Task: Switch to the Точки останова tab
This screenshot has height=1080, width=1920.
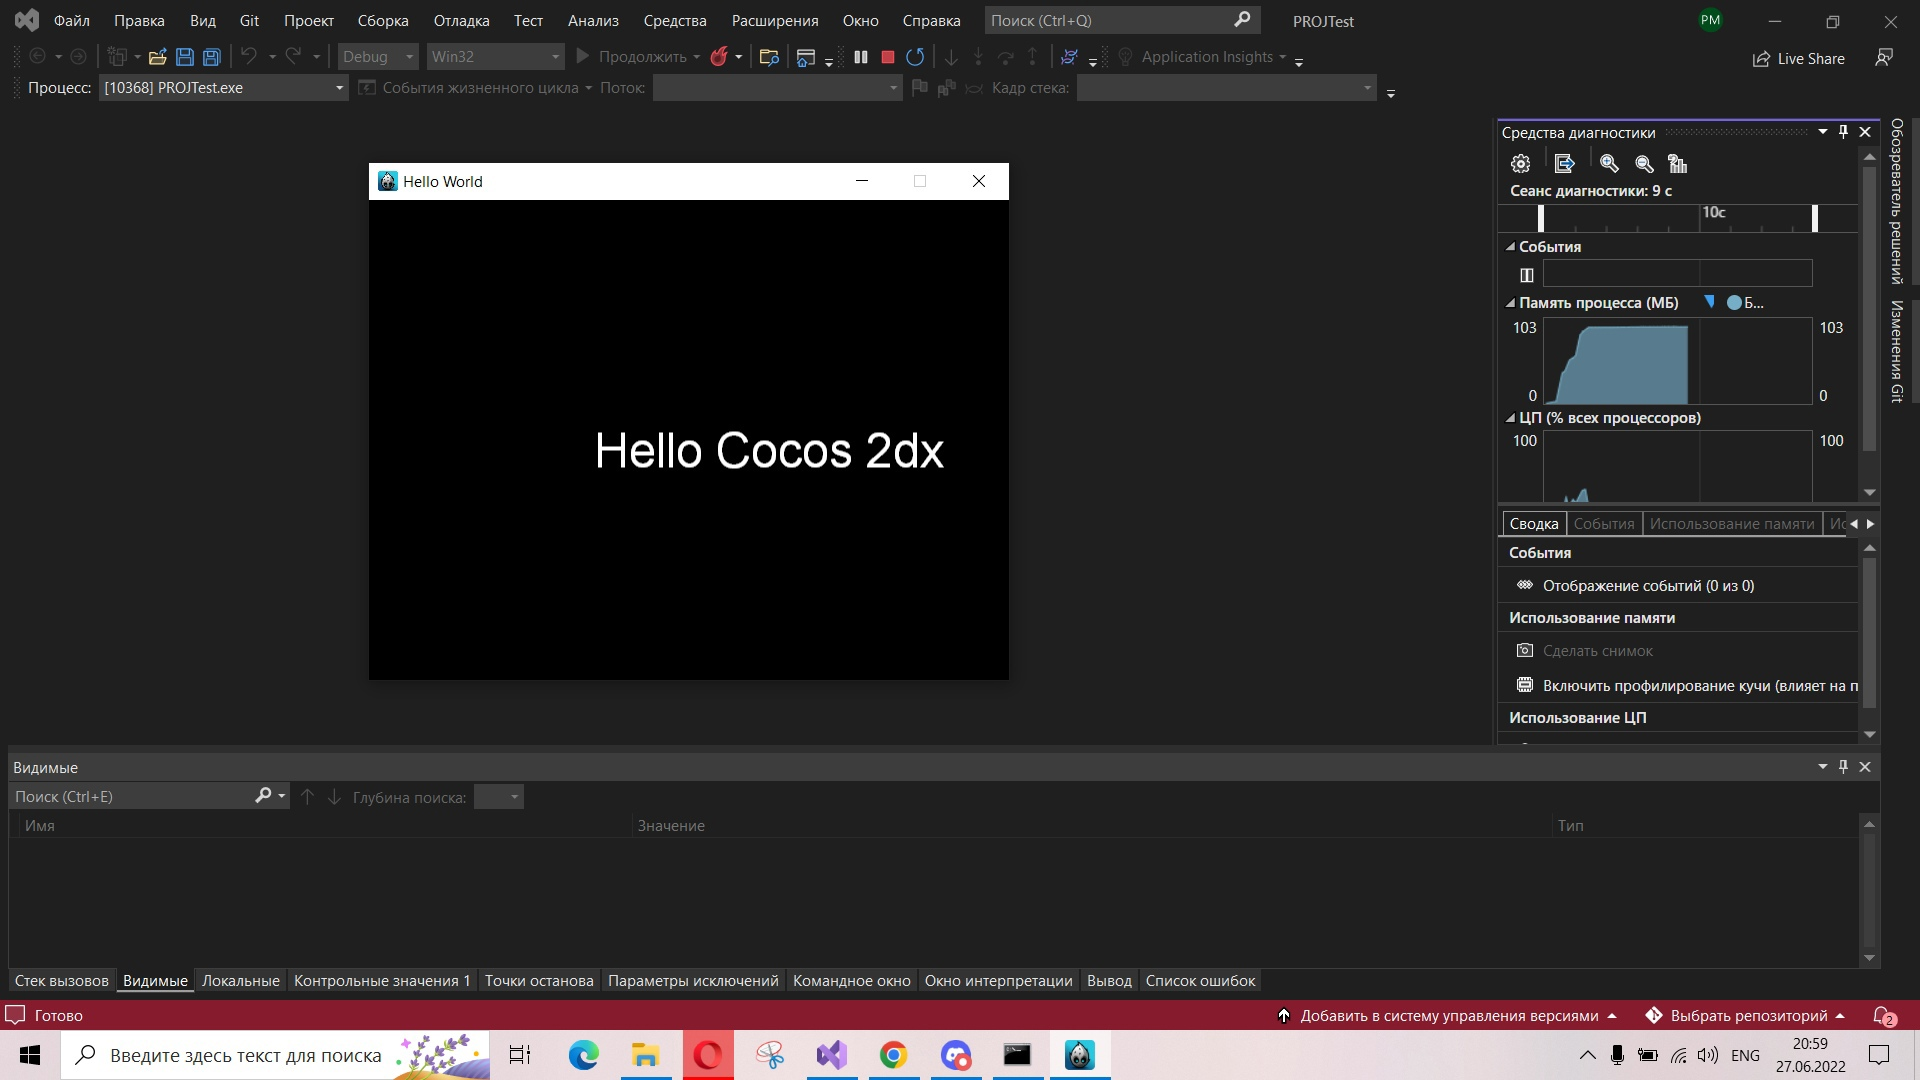Action: point(539,981)
